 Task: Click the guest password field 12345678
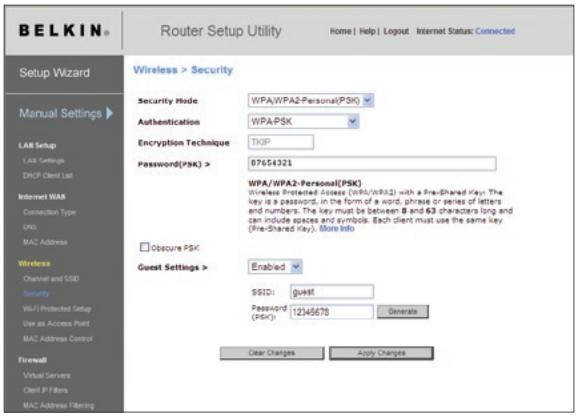[332, 312]
